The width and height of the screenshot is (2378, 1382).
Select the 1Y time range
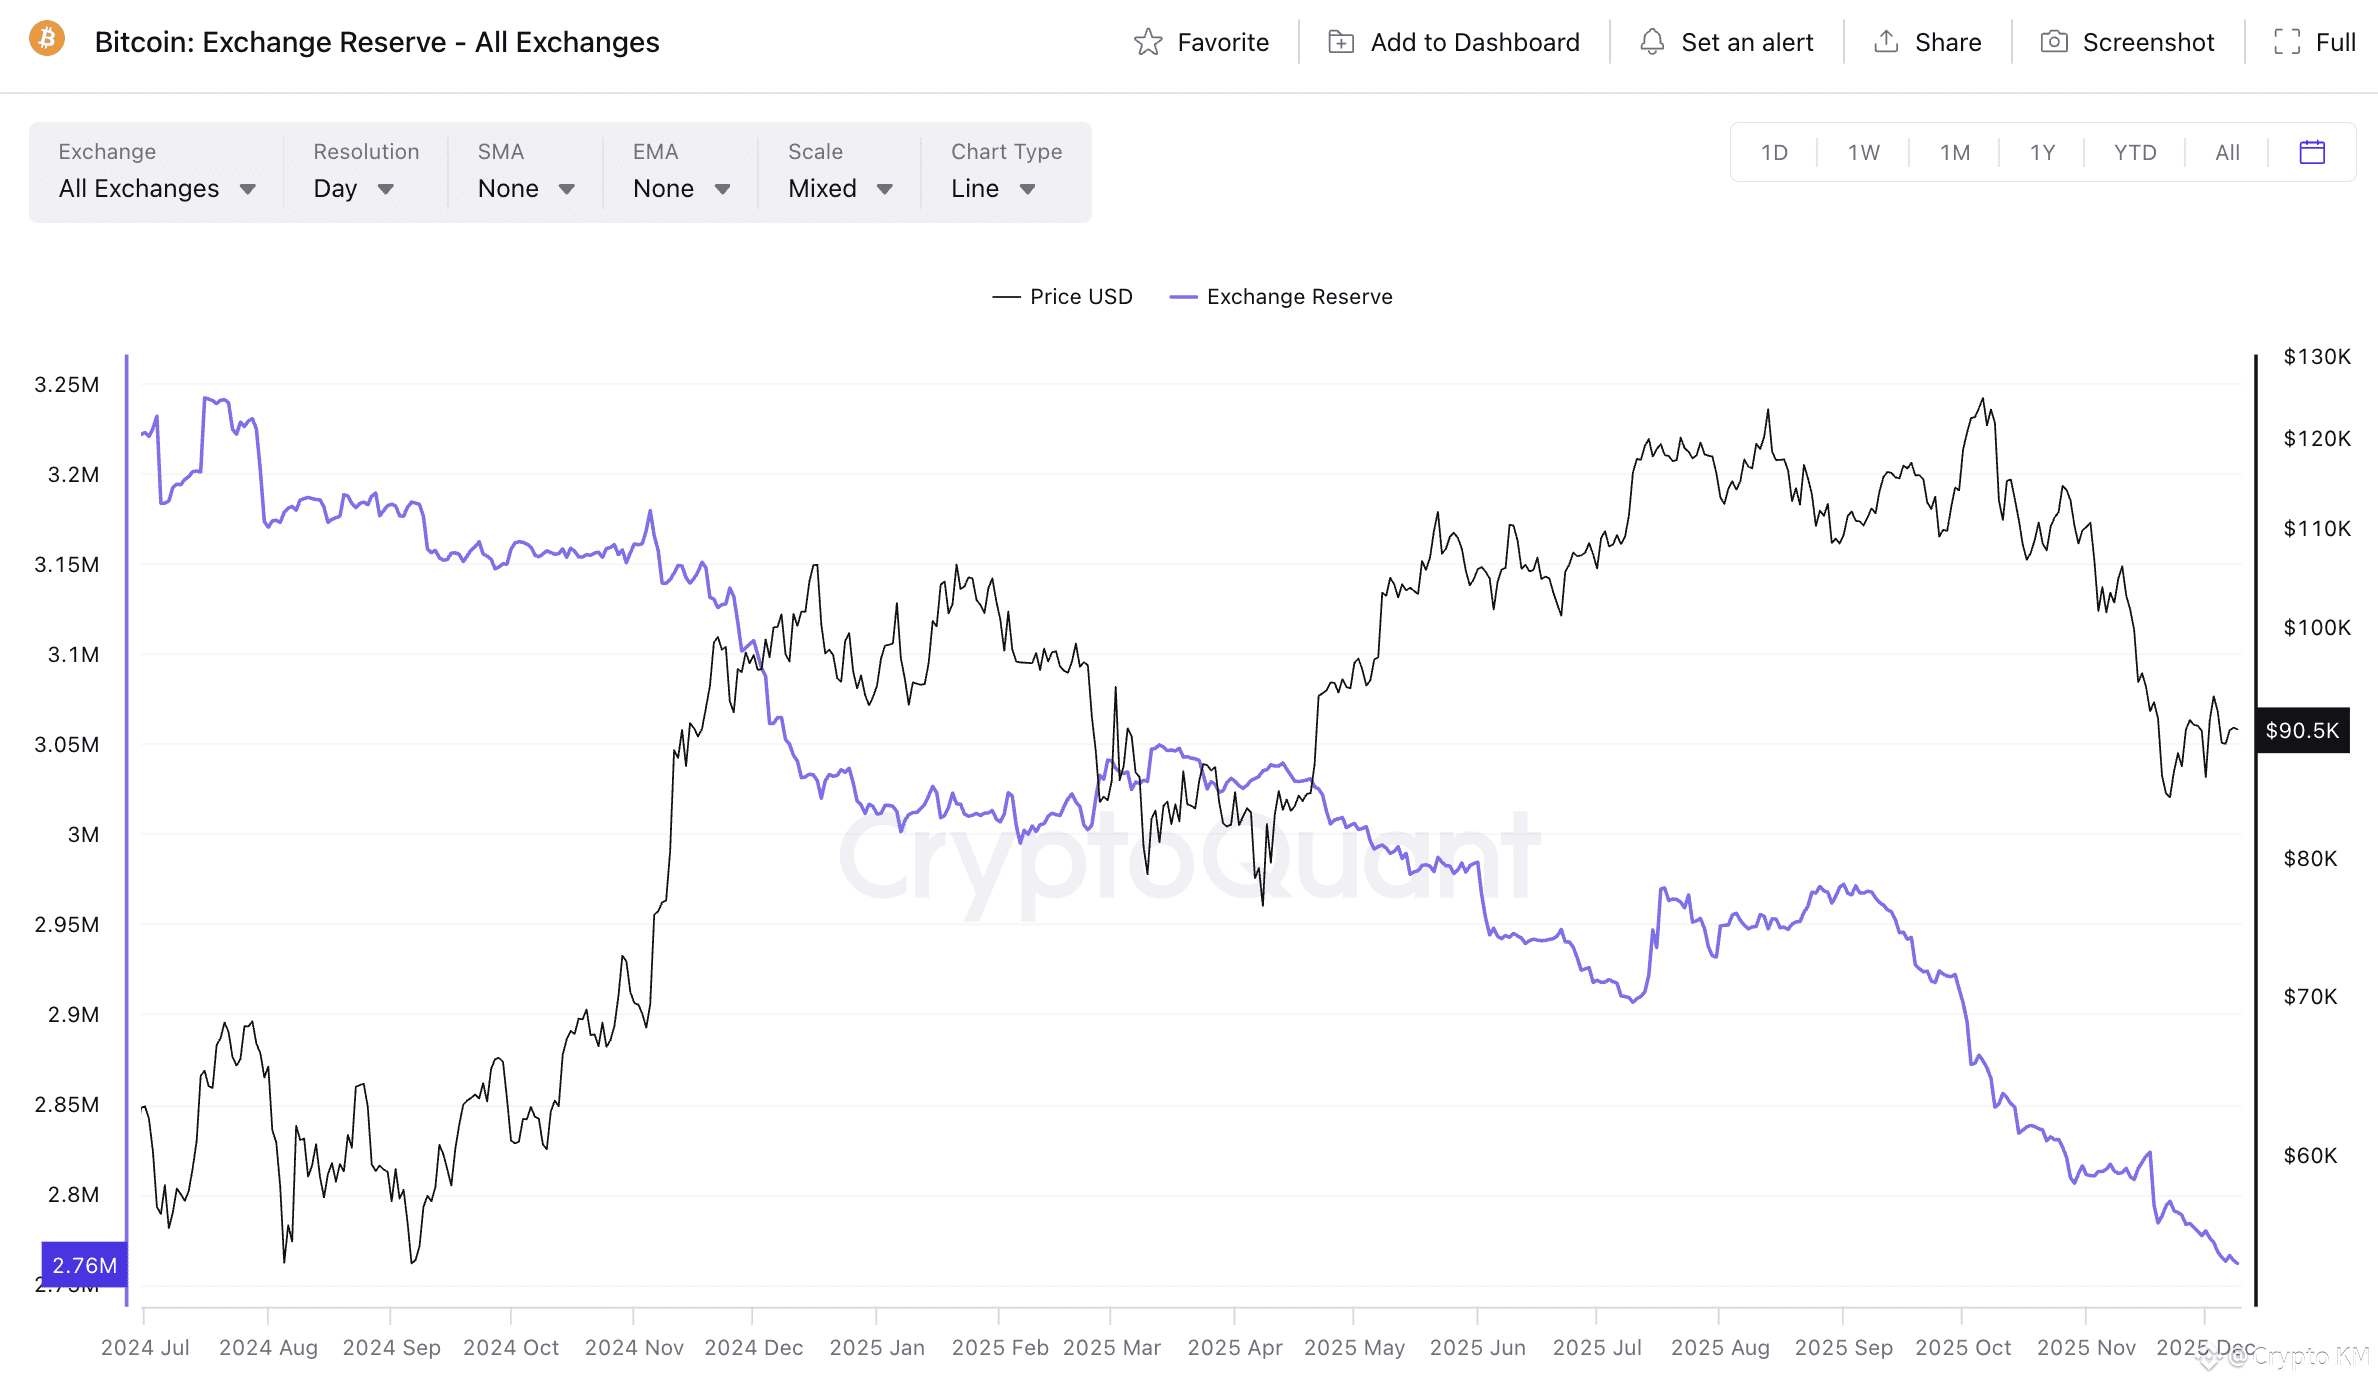(2042, 152)
